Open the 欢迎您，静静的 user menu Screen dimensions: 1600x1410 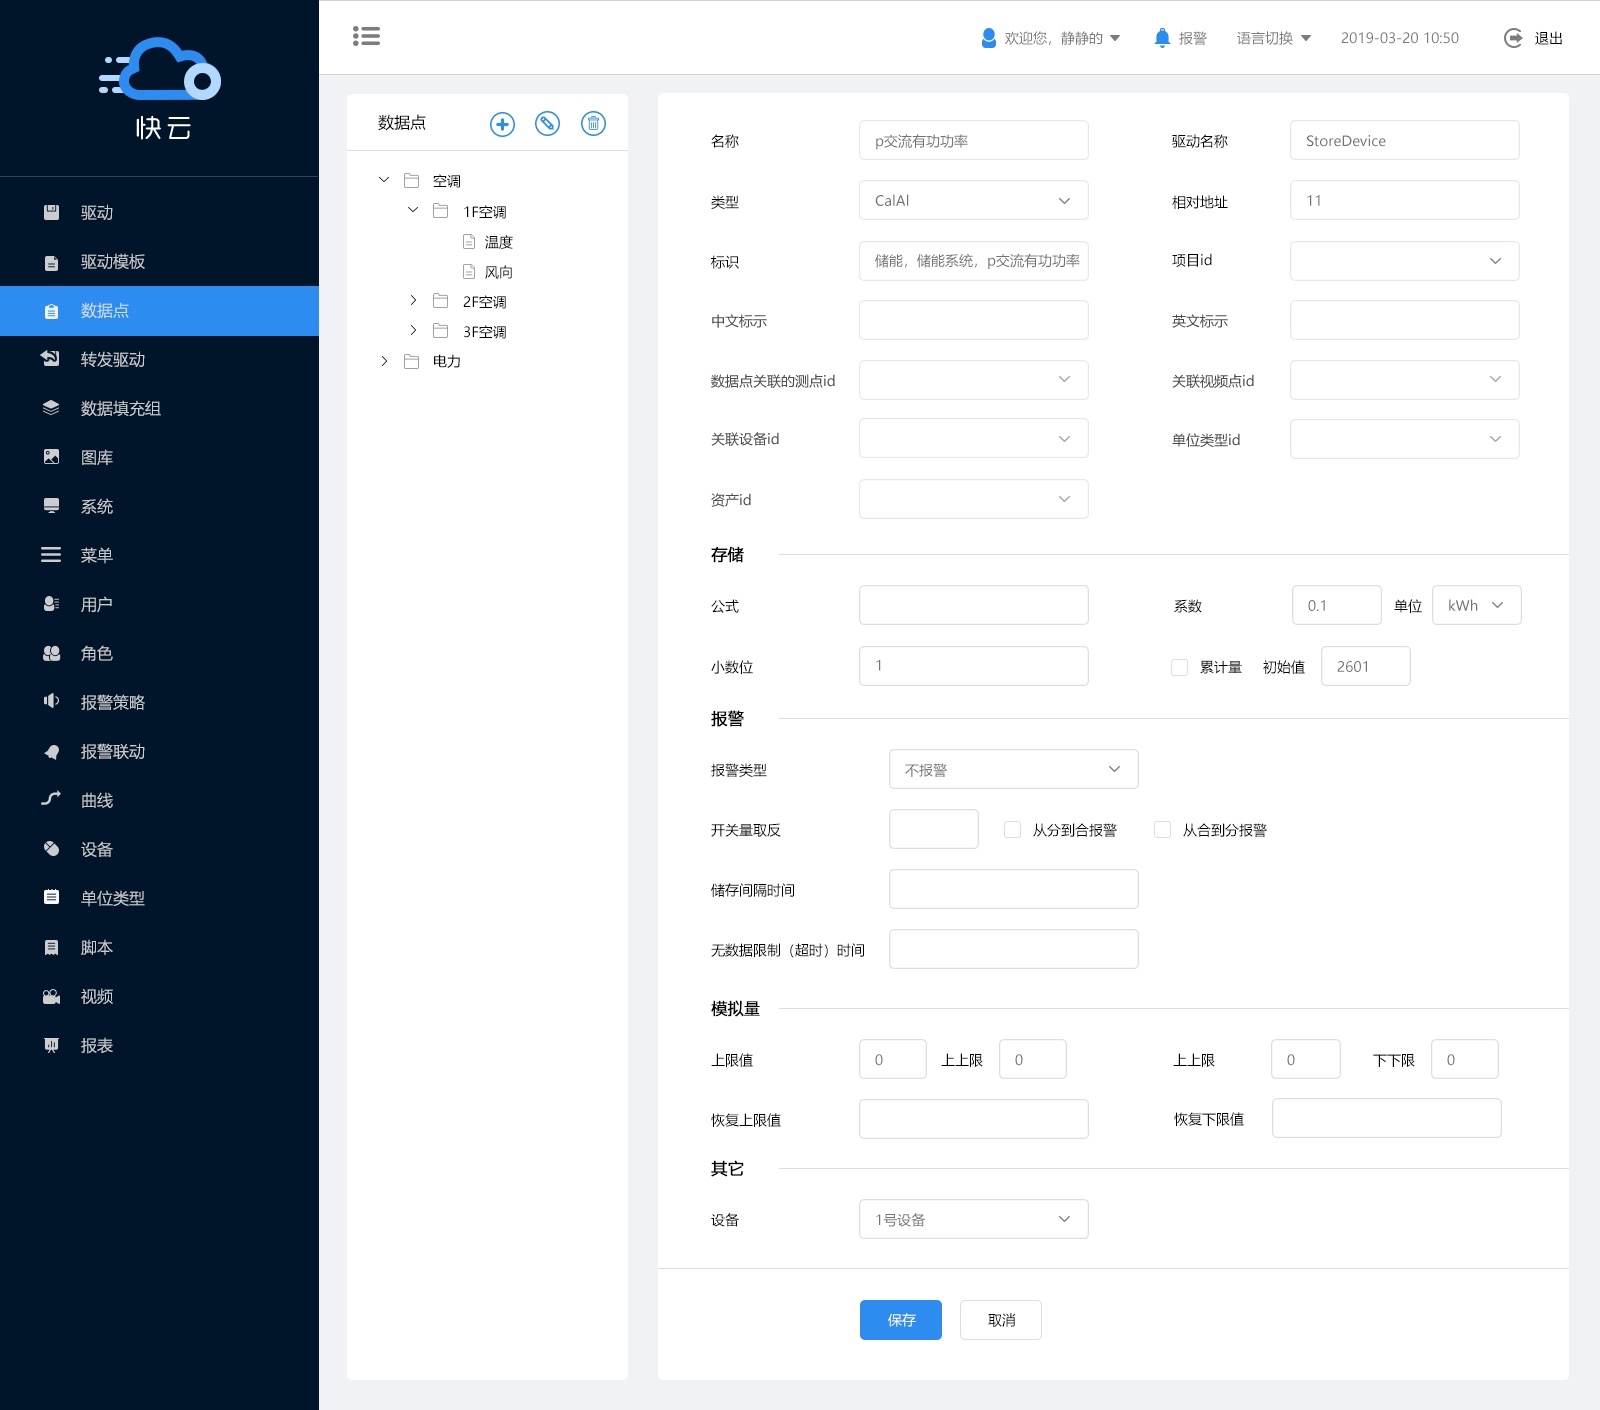1062,38
